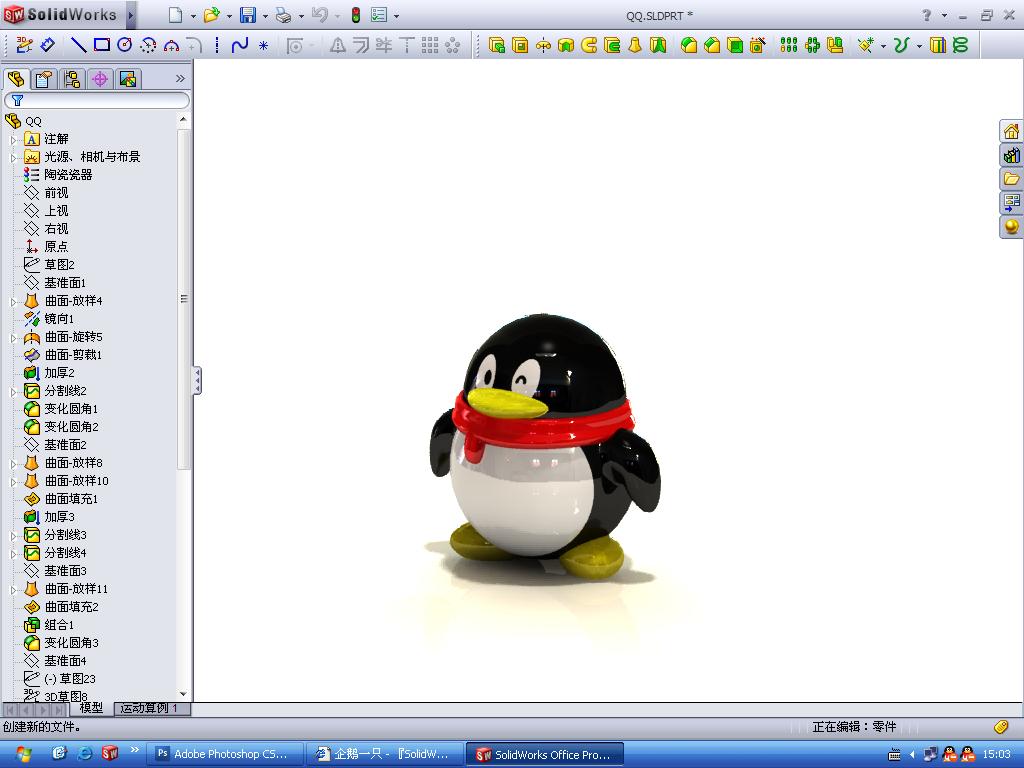1024x768 pixels.
Task: Click the green Curves tool icon
Action: point(901,44)
